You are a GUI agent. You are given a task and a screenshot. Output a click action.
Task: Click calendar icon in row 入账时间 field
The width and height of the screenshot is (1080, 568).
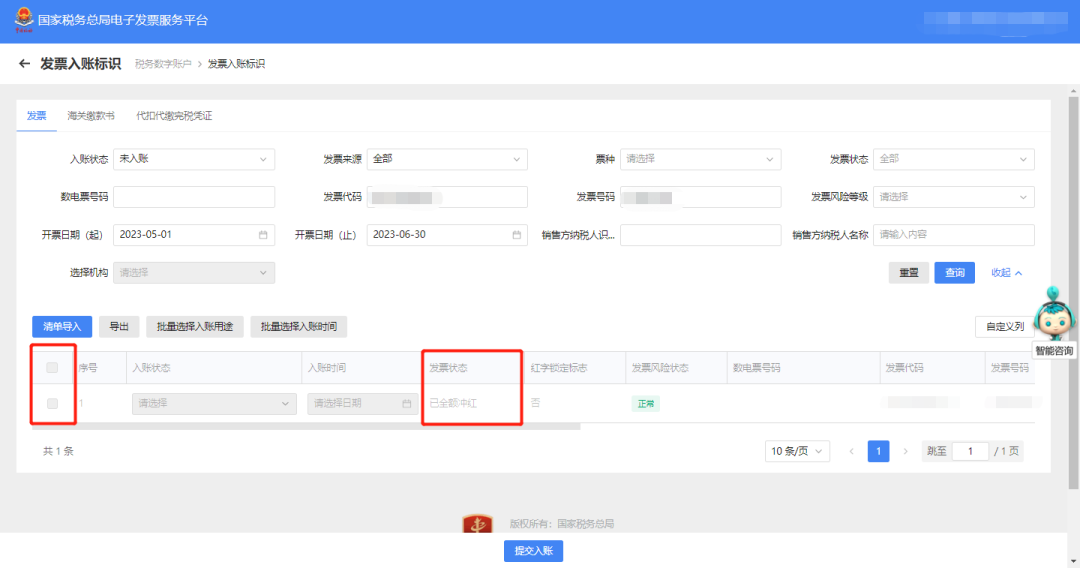(406, 404)
